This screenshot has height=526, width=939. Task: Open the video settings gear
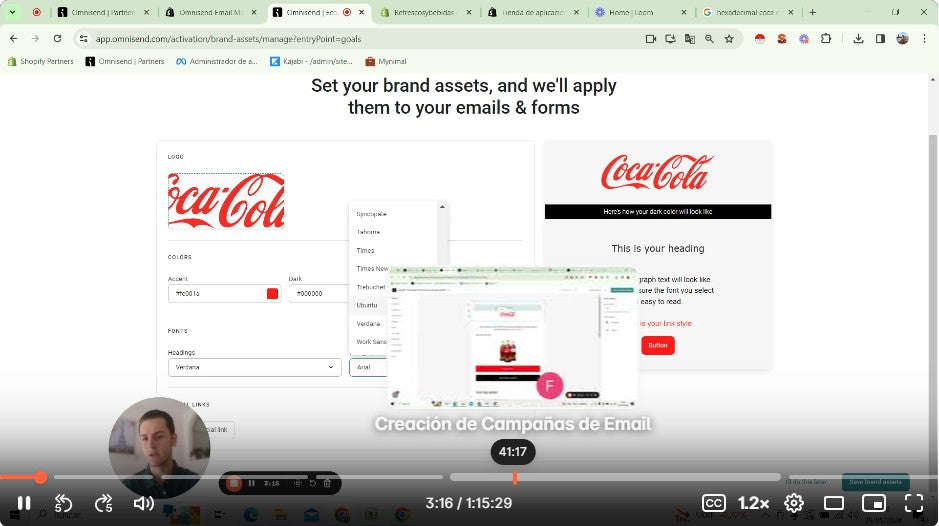coord(793,503)
